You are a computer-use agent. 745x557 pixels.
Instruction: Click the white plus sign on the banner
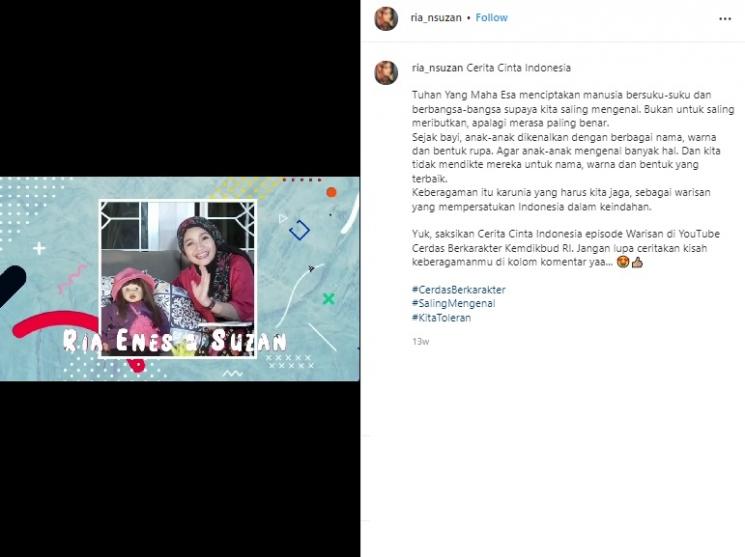pyautogui.click(x=39, y=248)
